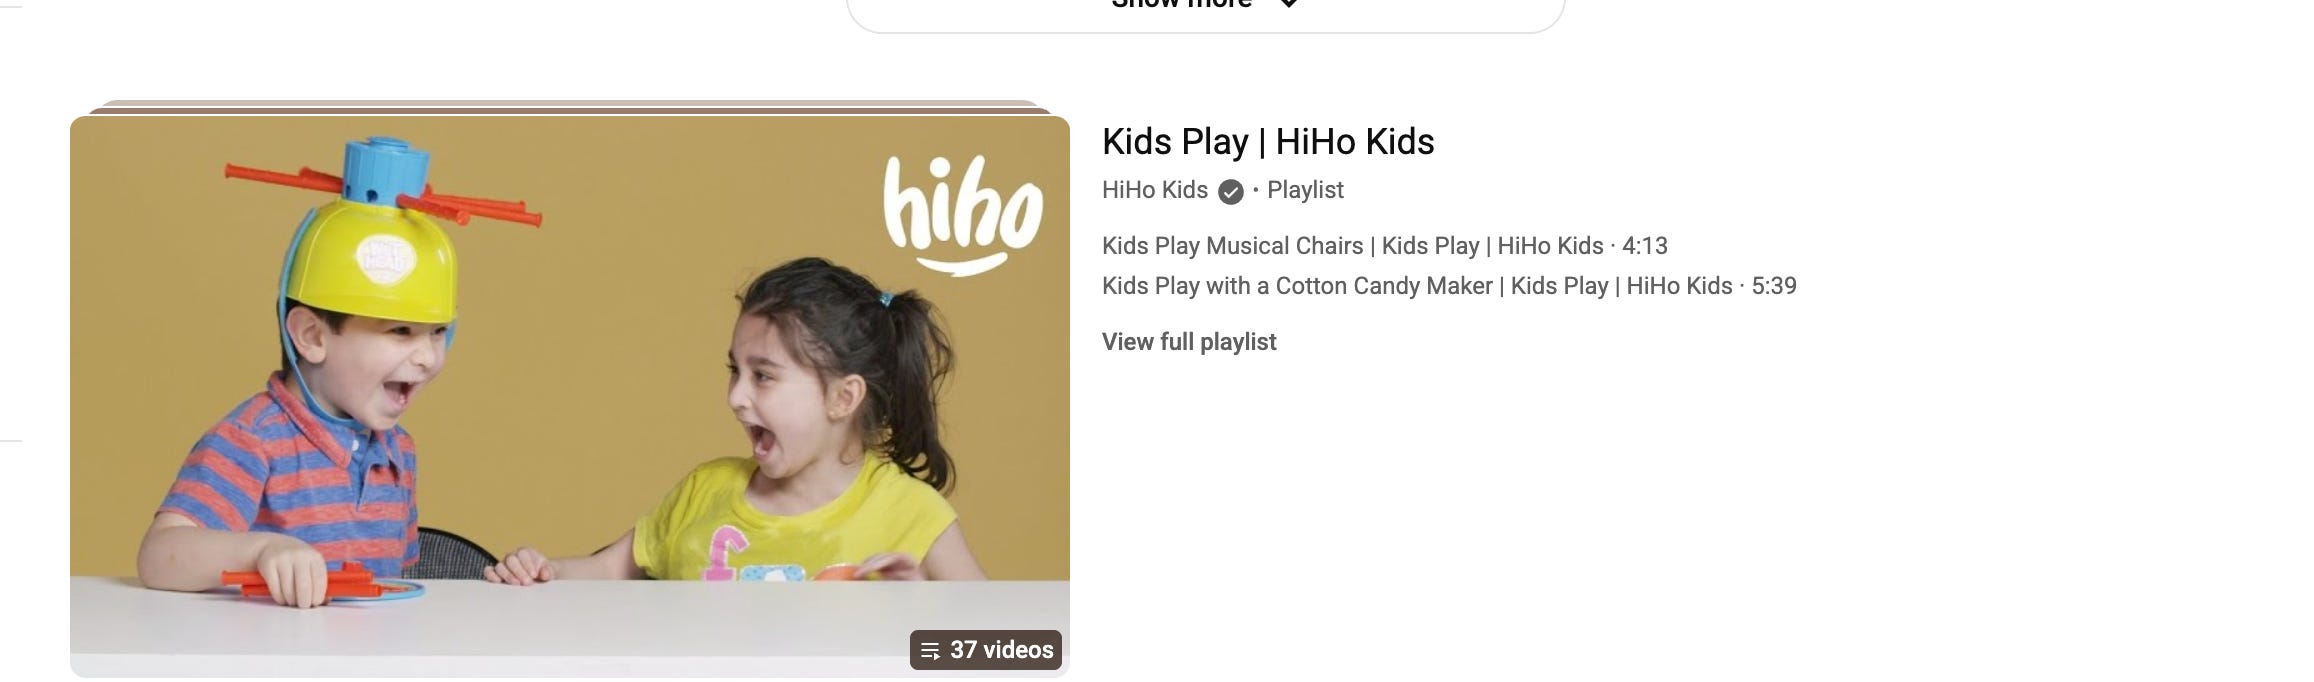
Task: Click View full playlist
Action: tap(1189, 342)
